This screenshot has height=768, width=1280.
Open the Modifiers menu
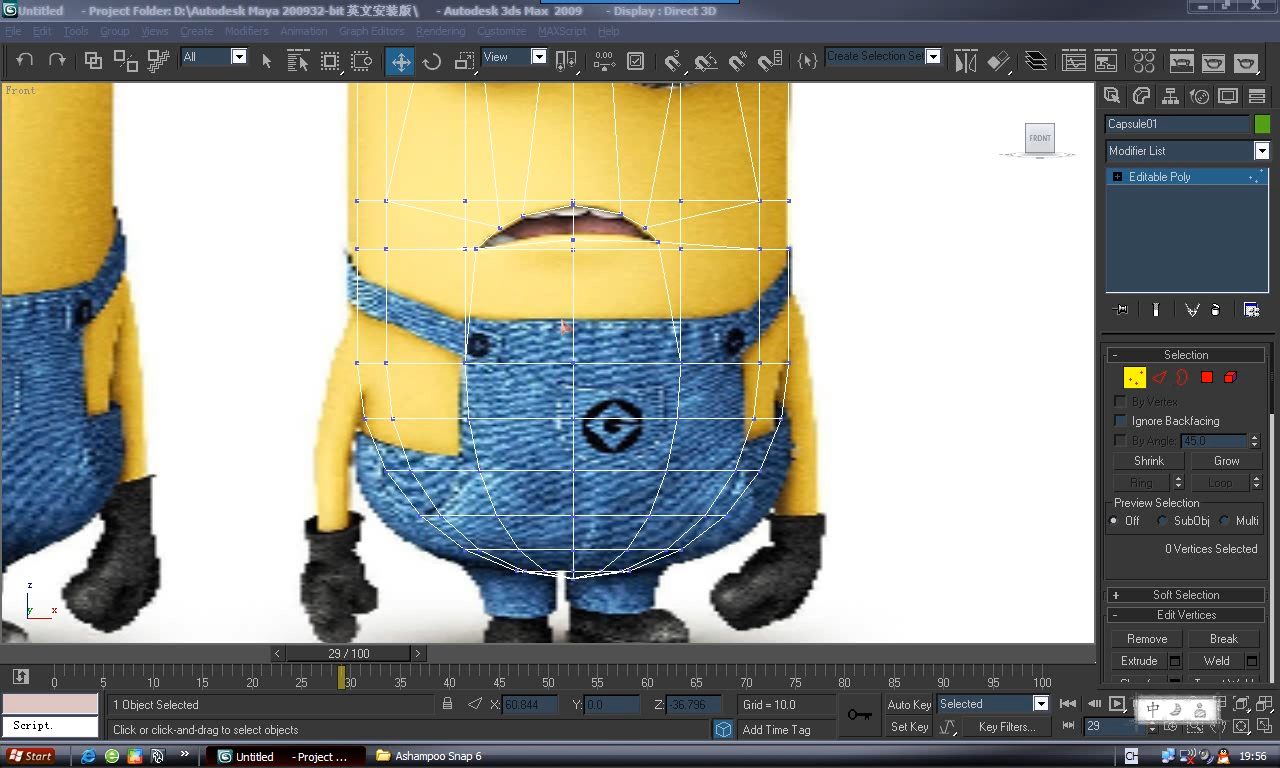point(246,31)
